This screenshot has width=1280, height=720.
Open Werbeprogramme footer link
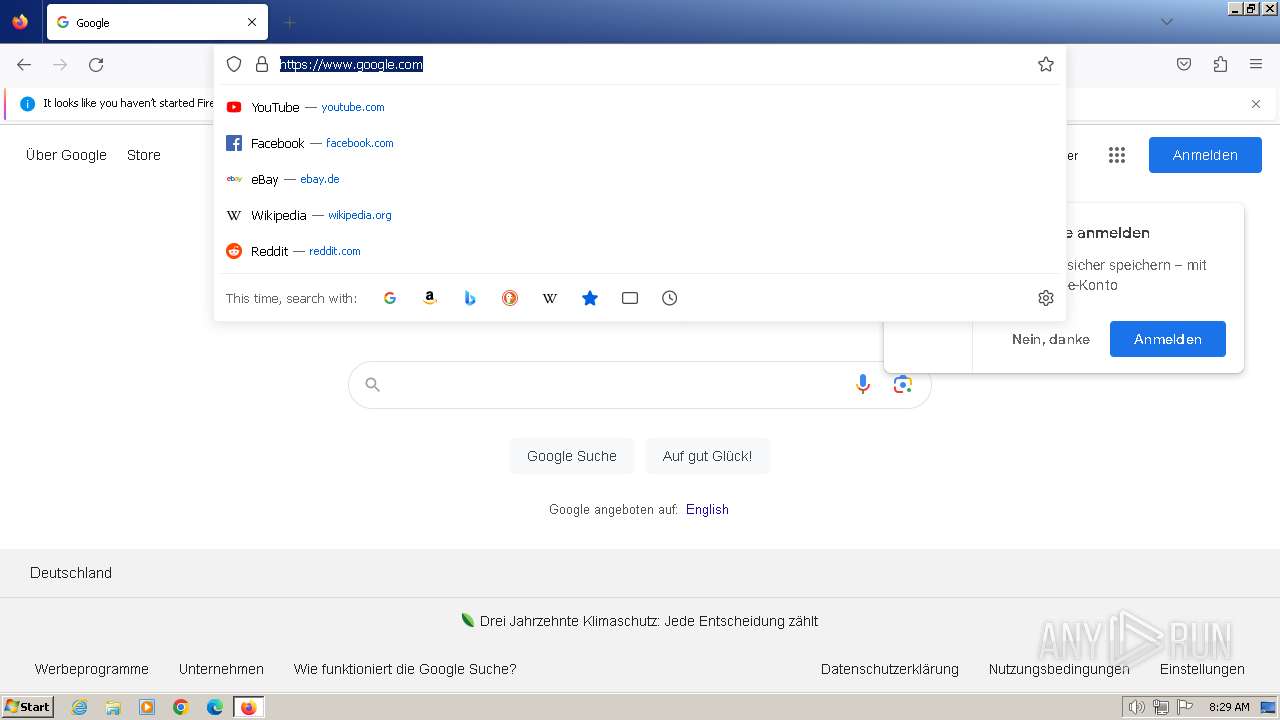92,669
